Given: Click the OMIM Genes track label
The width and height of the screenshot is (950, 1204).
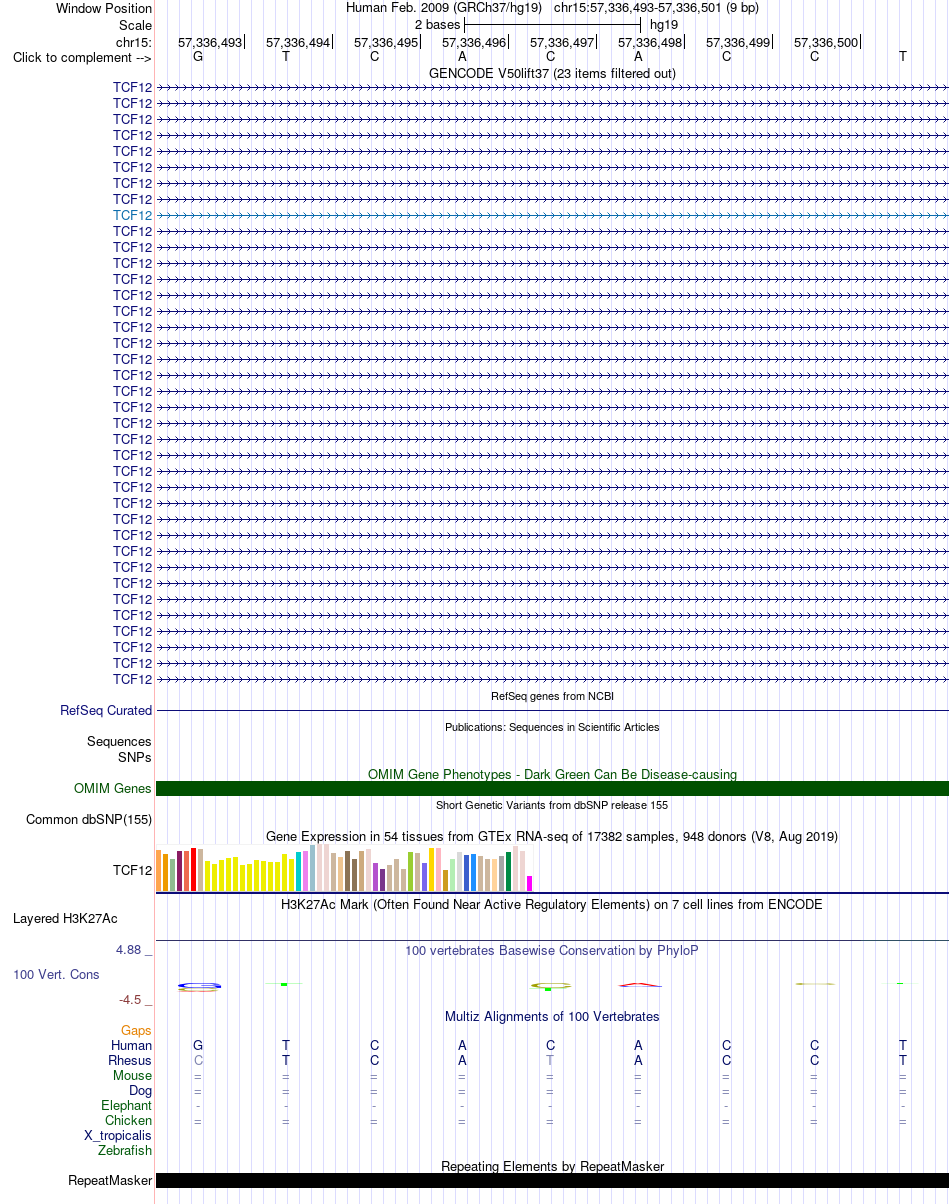Looking at the screenshot, I should [113, 789].
